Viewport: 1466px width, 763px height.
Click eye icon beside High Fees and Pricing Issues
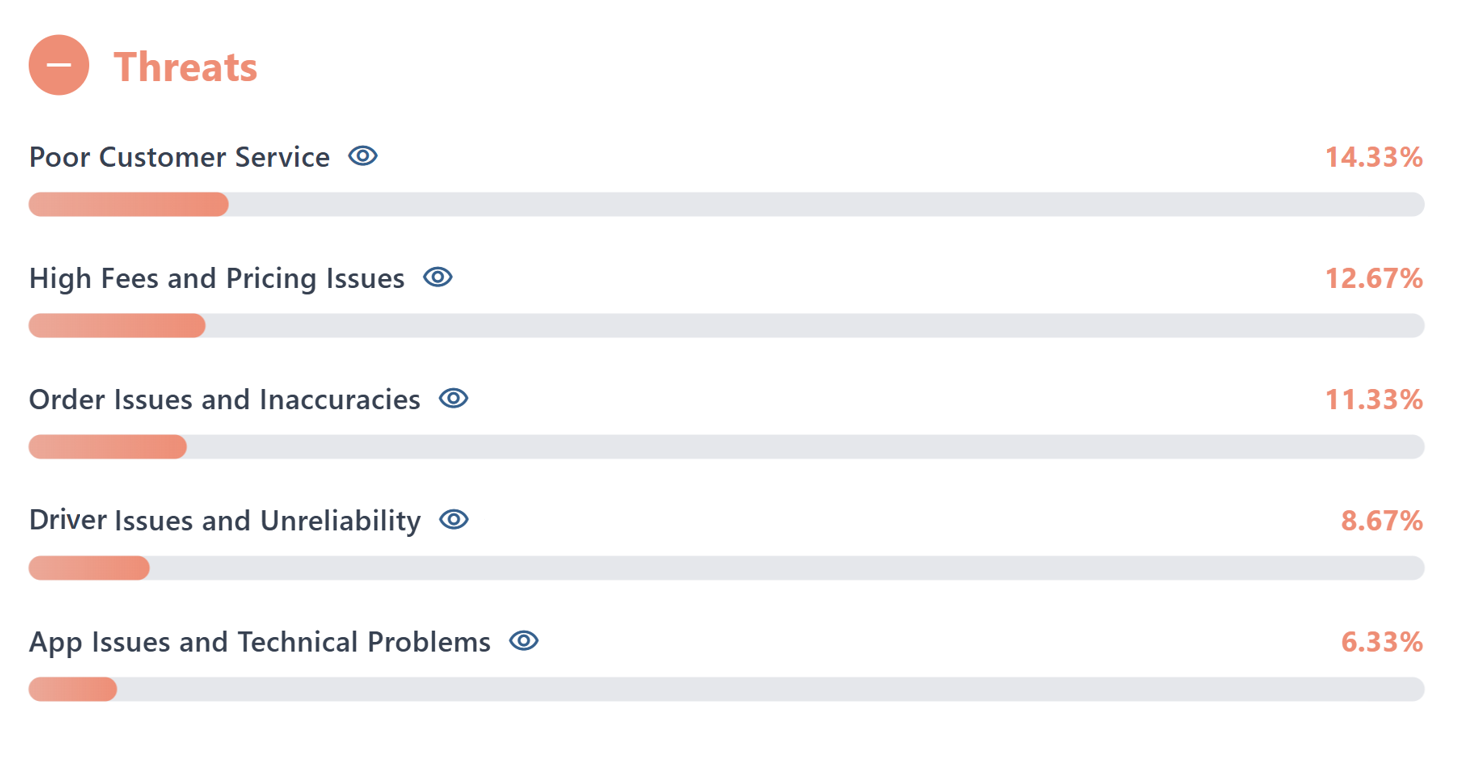coord(438,277)
